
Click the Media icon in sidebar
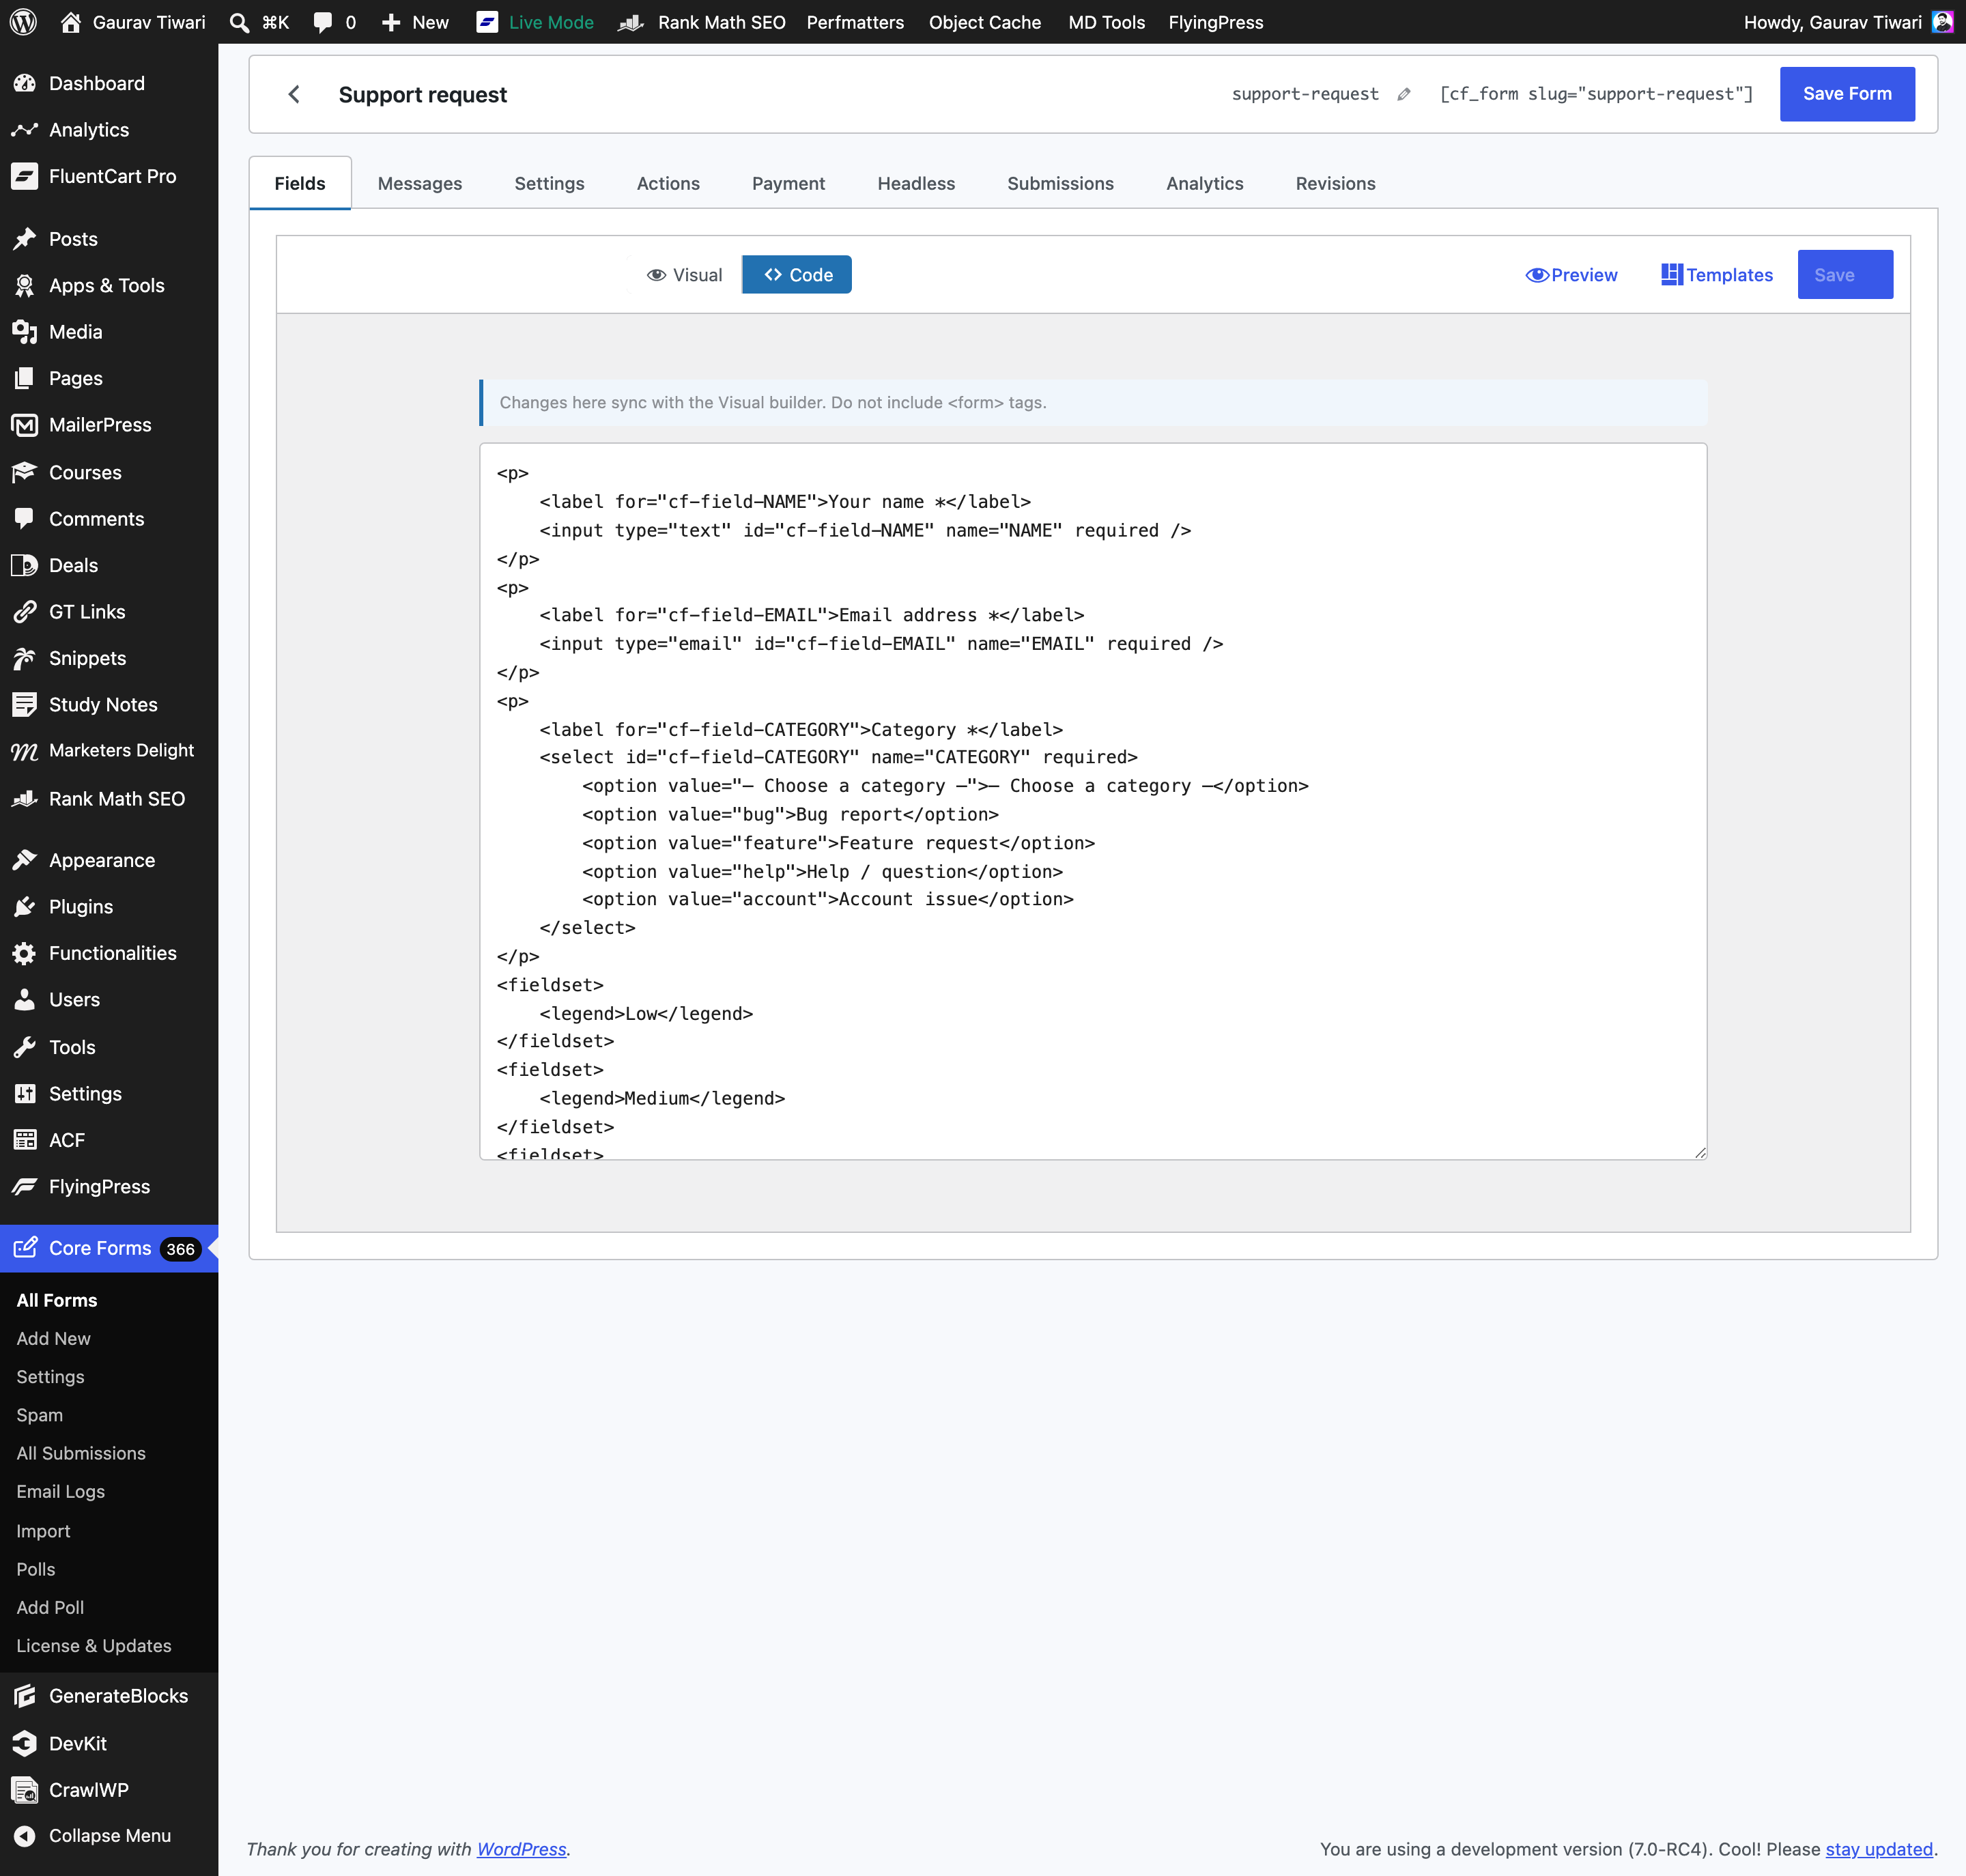[25, 332]
